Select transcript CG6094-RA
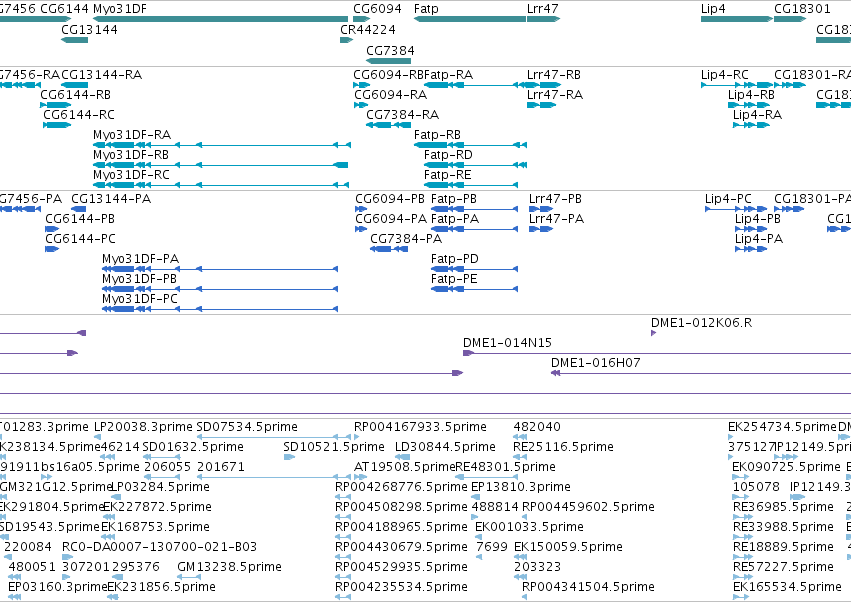 coord(391,94)
